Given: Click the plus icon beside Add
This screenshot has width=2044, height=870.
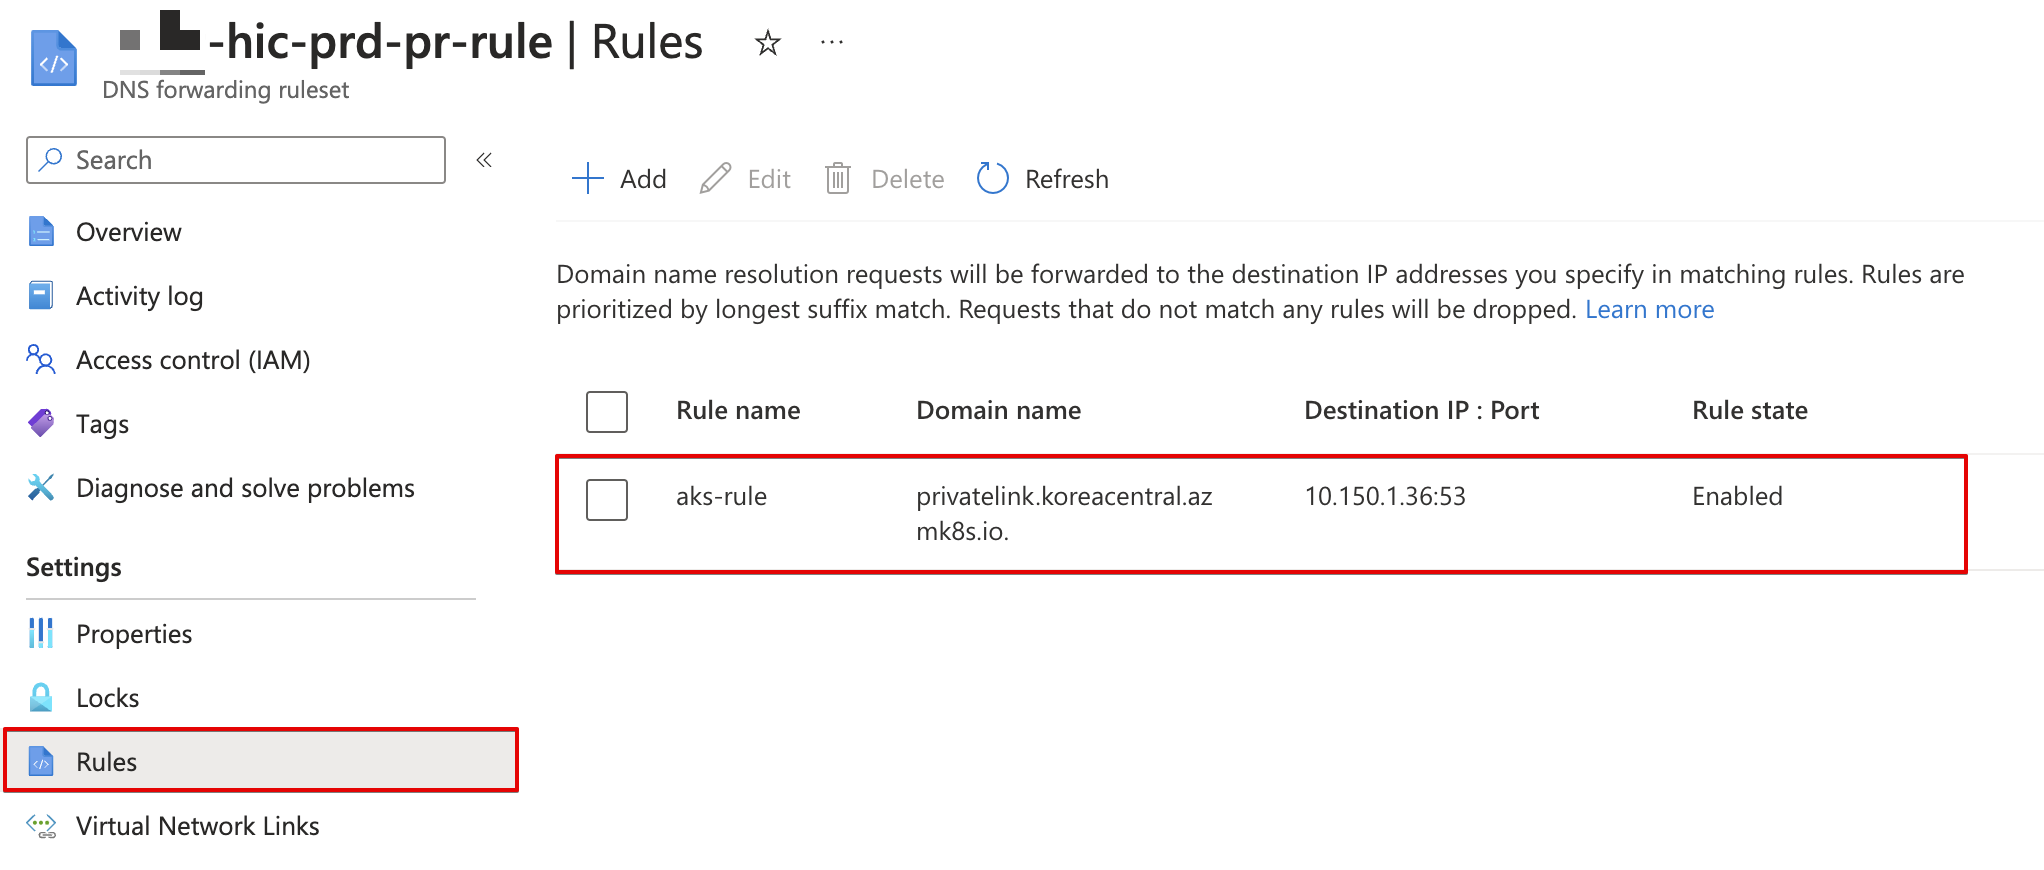Looking at the screenshot, I should pyautogui.click(x=588, y=179).
